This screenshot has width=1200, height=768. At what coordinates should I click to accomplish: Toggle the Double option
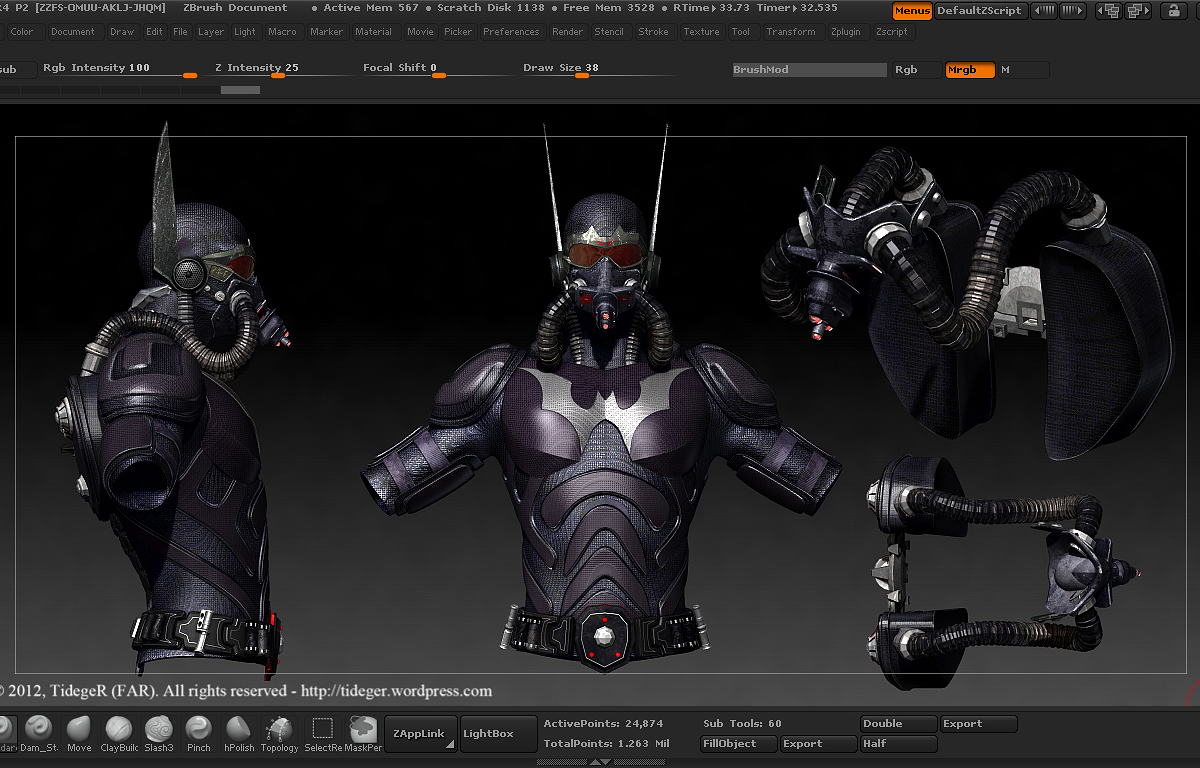pos(899,724)
